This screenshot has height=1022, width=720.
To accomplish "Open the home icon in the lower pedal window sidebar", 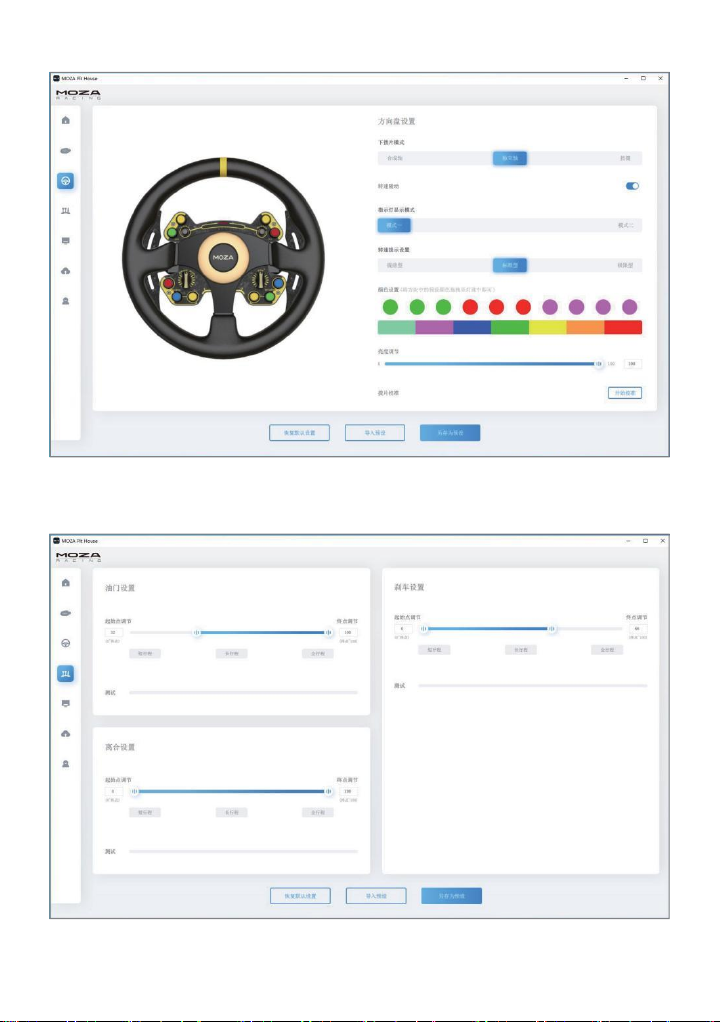I will coord(66,583).
